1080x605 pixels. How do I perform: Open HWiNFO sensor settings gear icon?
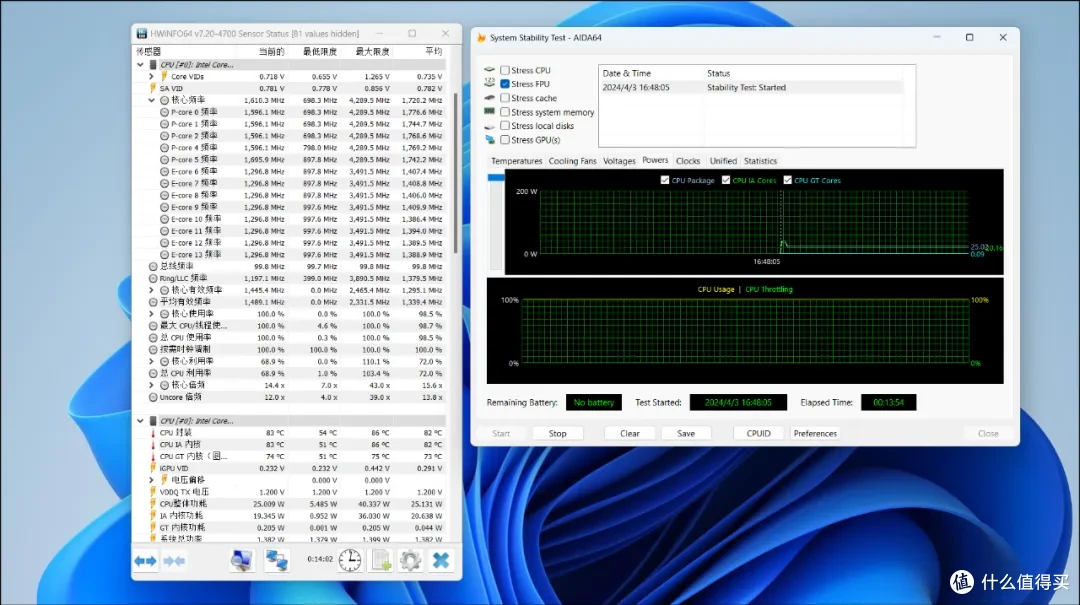(x=411, y=560)
